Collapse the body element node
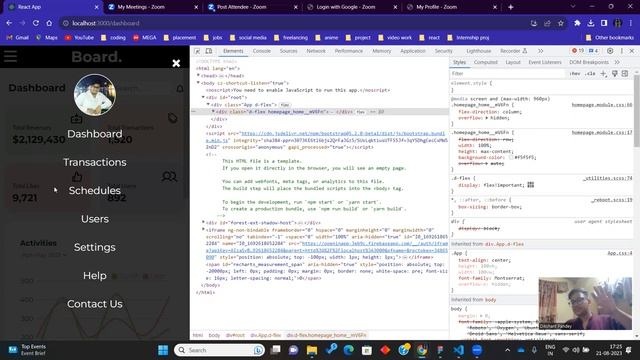Image resolution: width=640 pixels, height=360 pixels. [x=198, y=83]
